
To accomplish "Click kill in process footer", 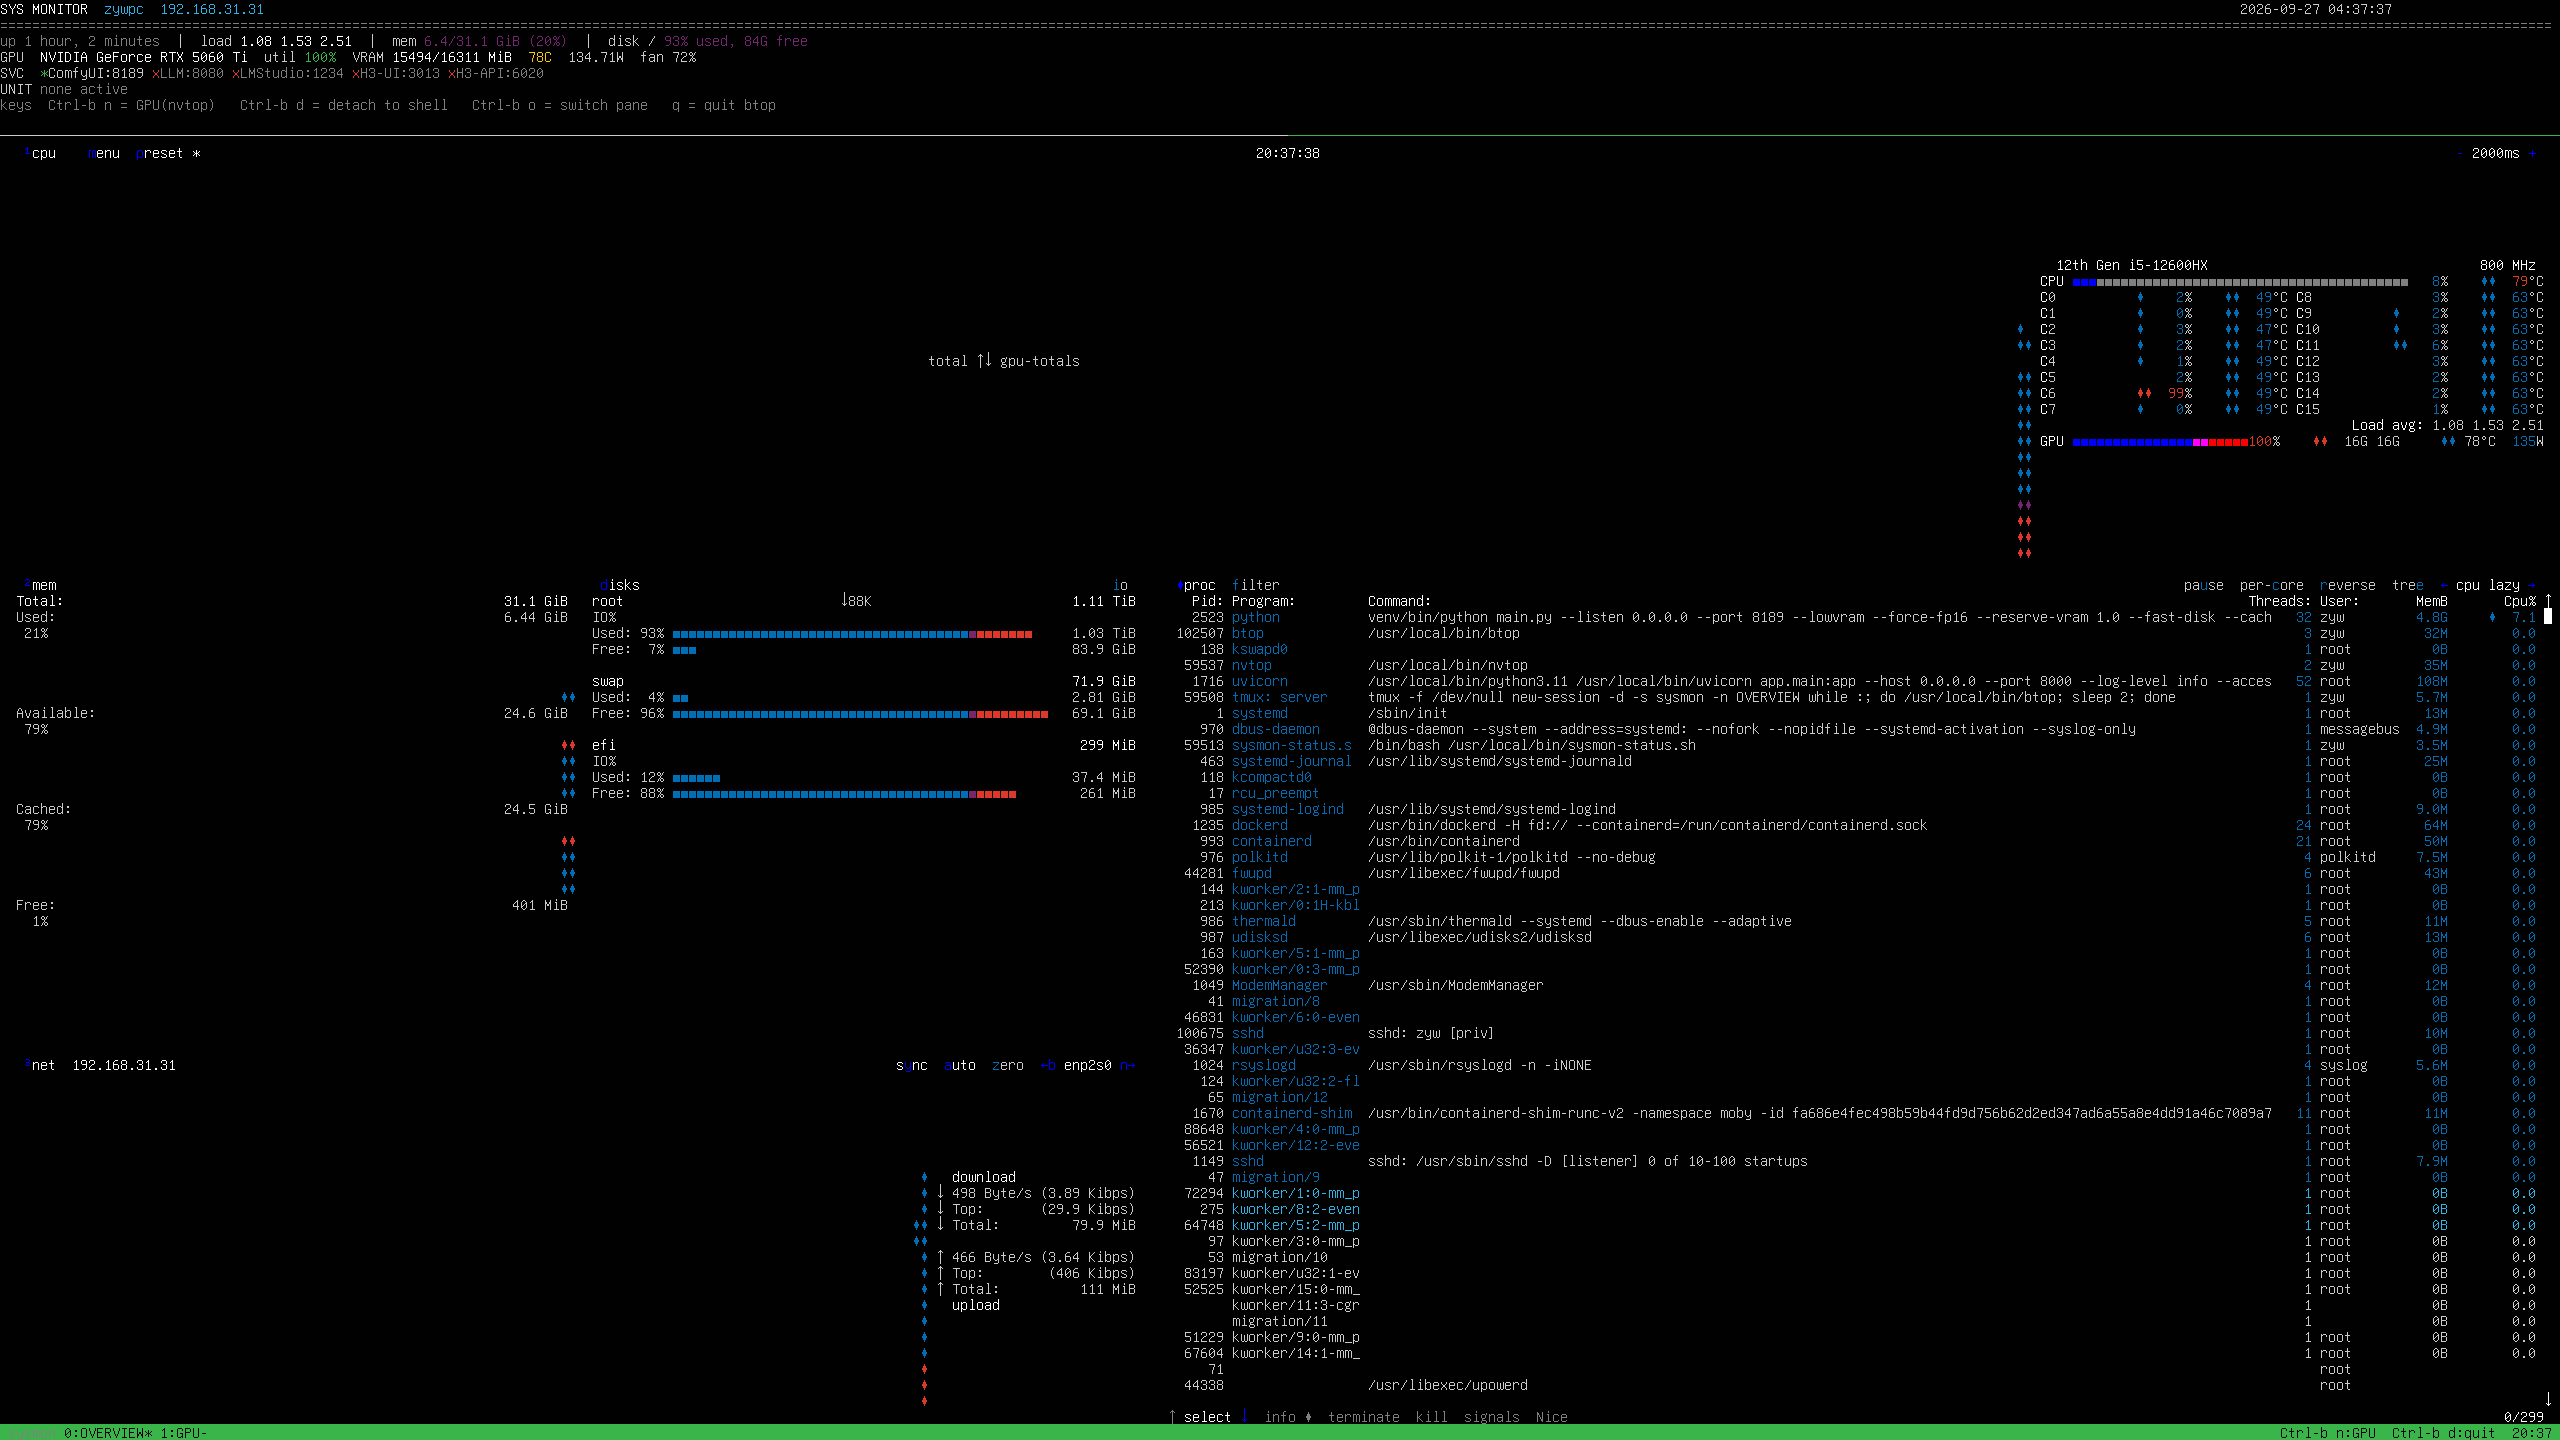I will [x=1432, y=1417].
